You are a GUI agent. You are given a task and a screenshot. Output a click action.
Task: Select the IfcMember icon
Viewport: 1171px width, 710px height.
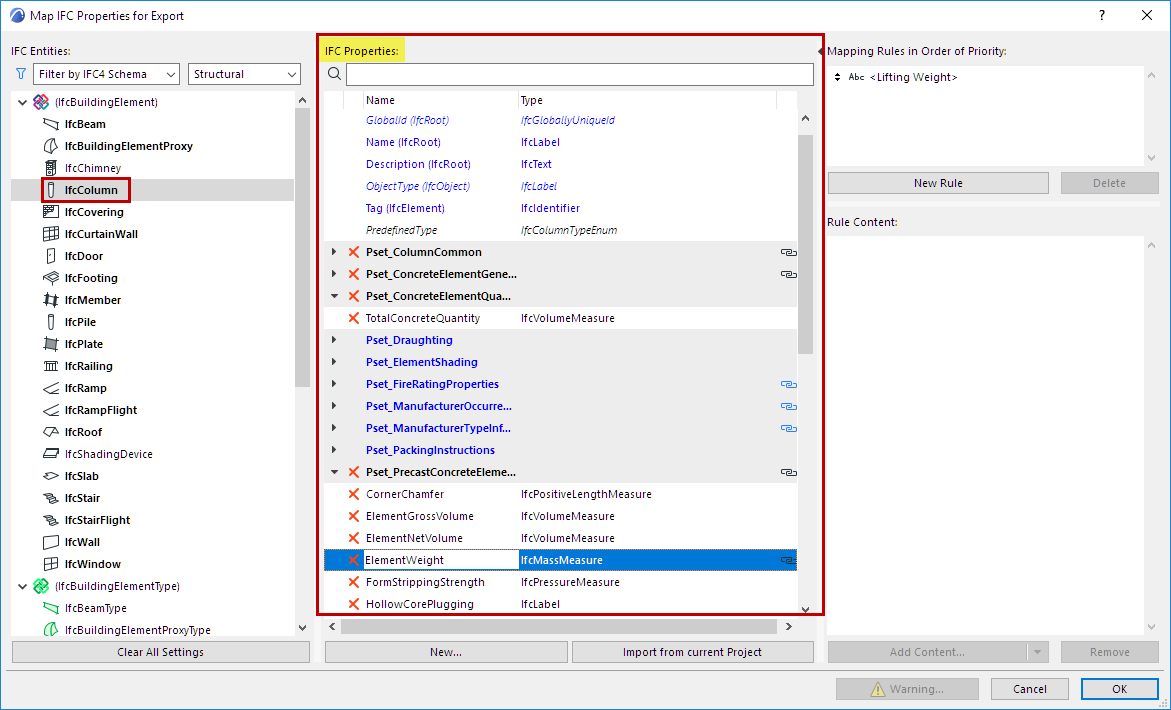click(x=51, y=300)
